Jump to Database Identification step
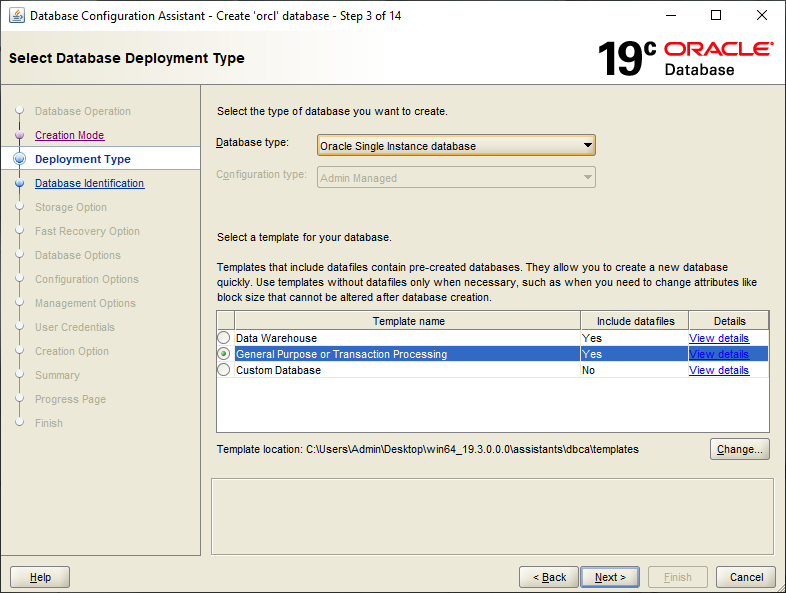The height and width of the screenshot is (593, 786). (x=89, y=183)
